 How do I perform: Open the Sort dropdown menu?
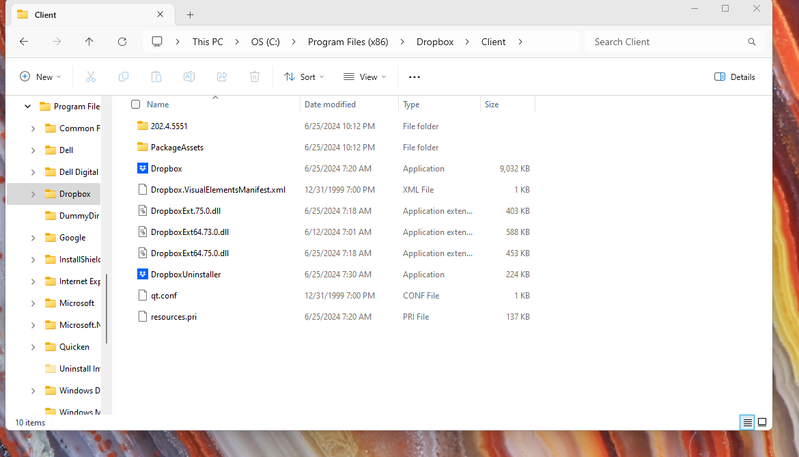click(x=304, y=77)
